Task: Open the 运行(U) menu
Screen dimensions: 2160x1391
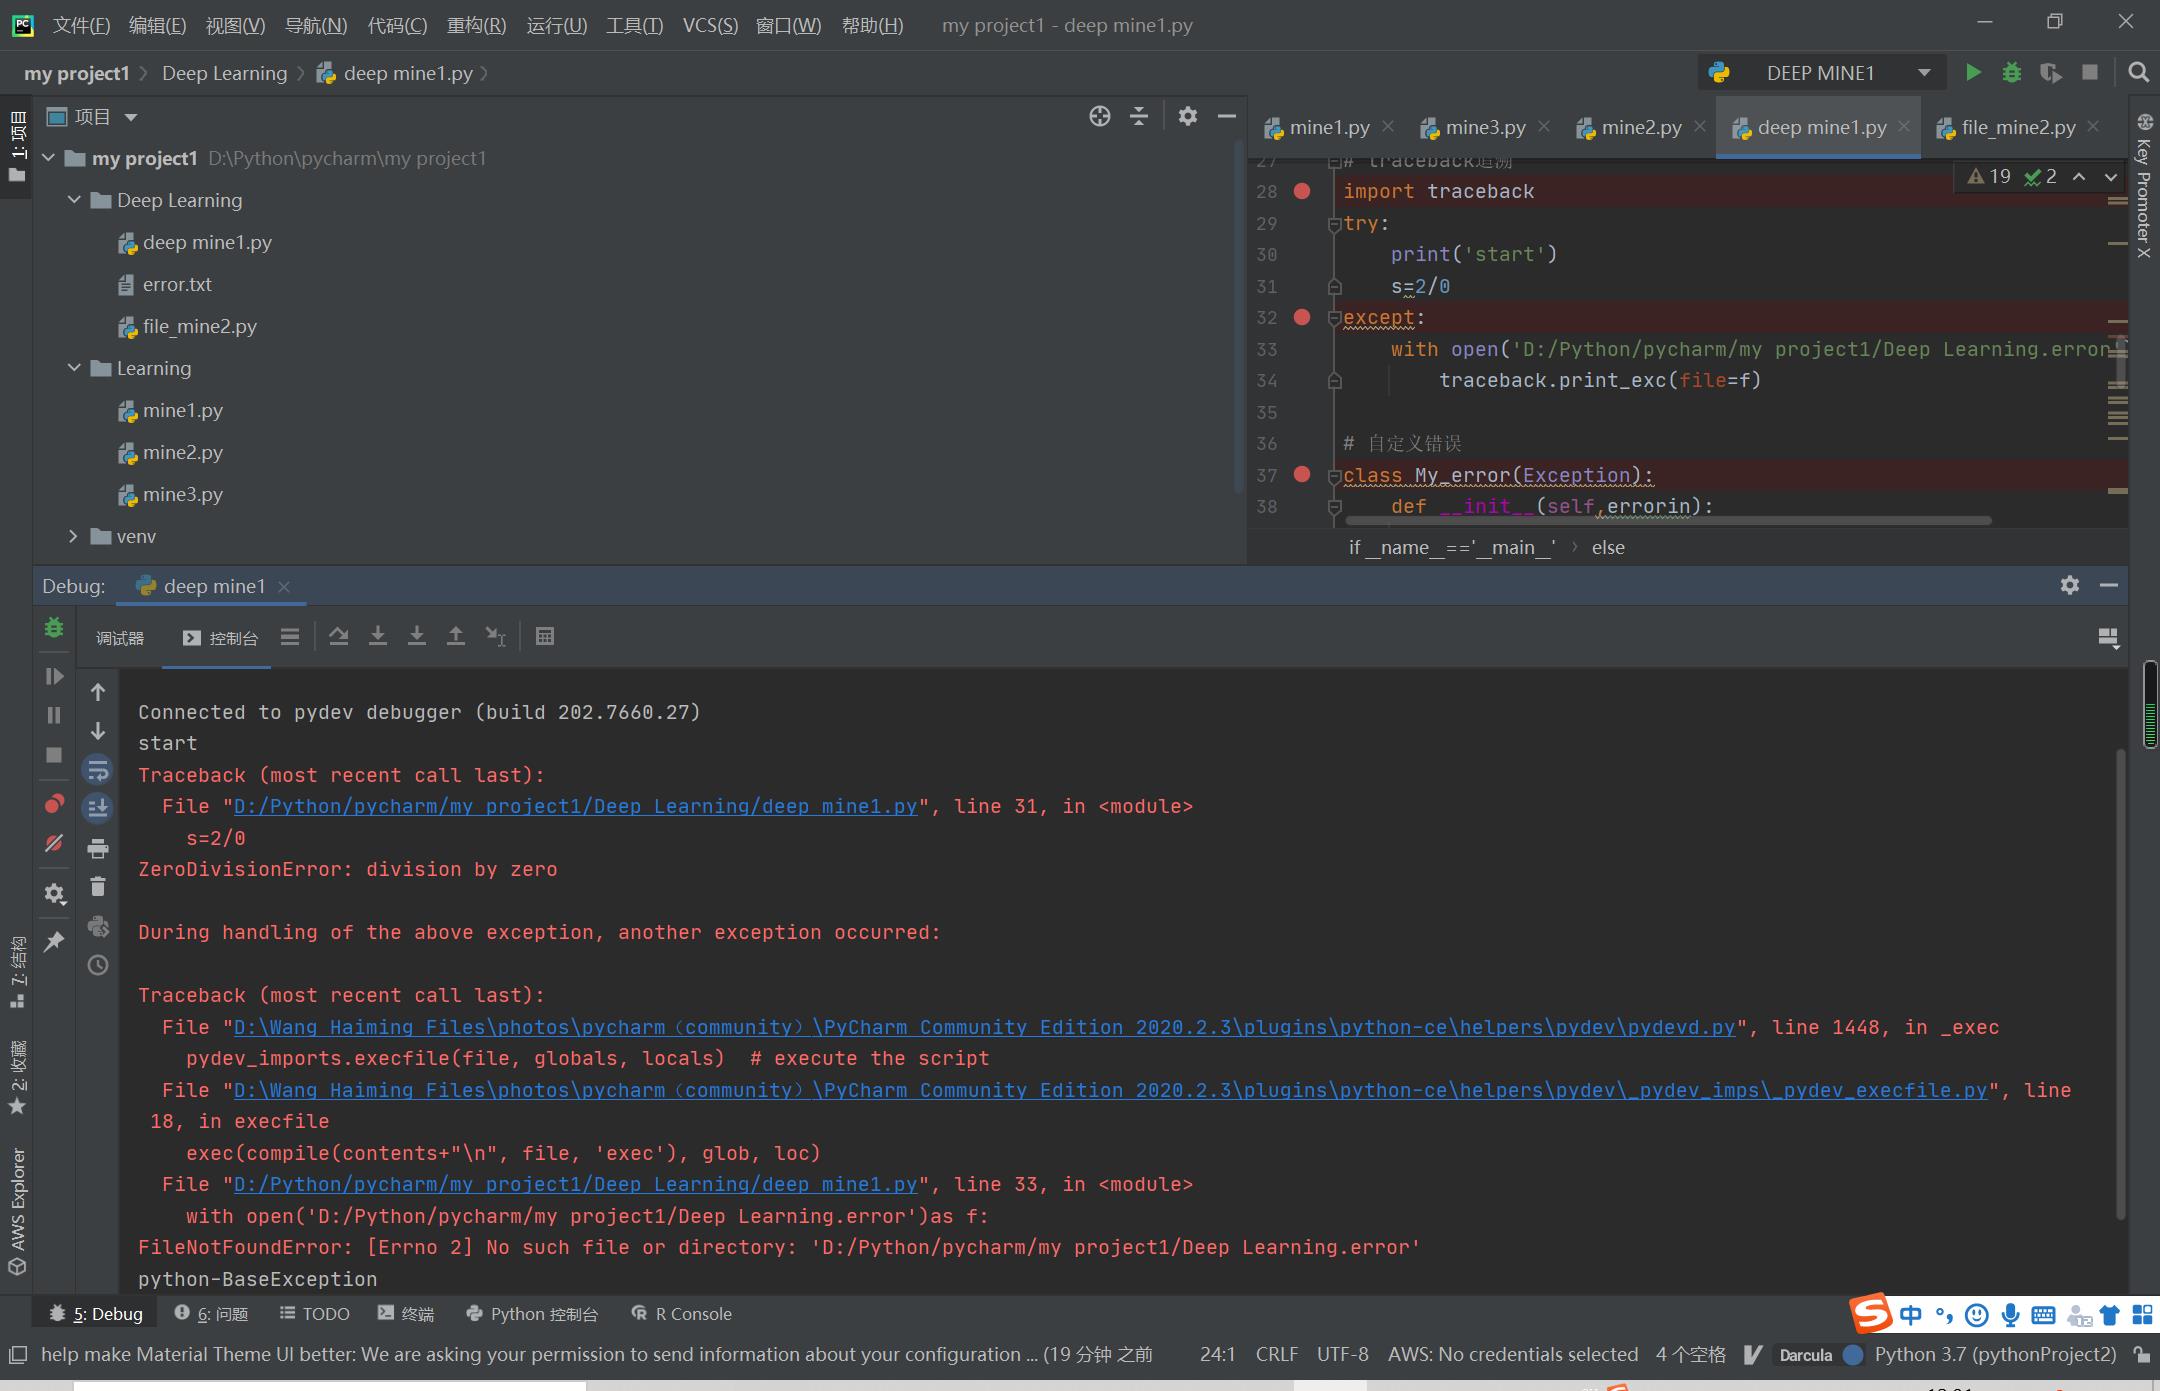Action: tap(557, 25)
